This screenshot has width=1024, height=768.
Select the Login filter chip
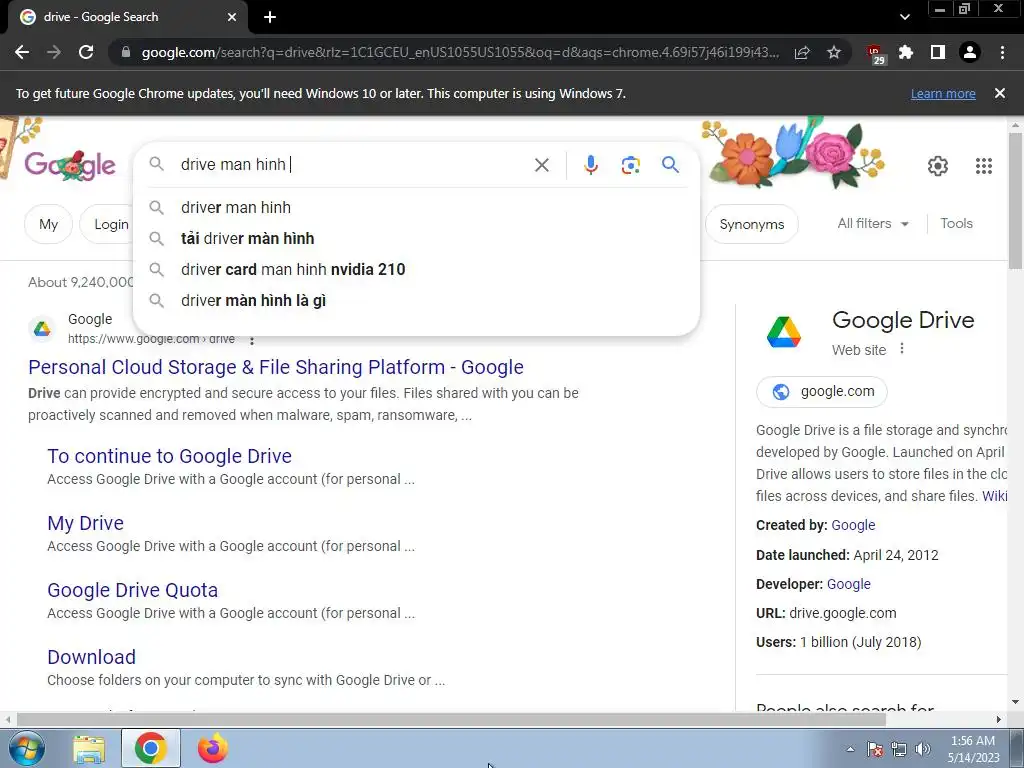[106, 224]
